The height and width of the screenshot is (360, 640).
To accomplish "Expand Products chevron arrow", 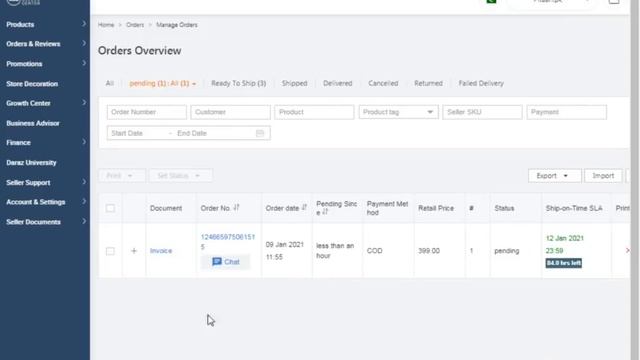I will coord(84,24).
